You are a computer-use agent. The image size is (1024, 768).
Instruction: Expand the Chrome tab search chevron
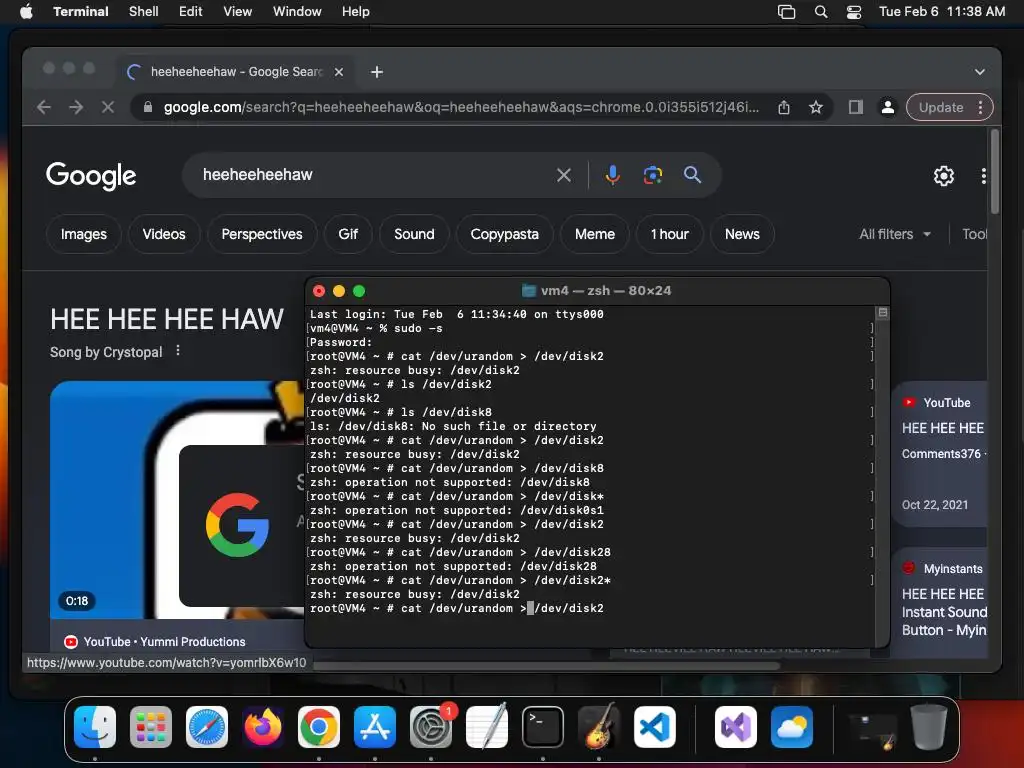(x=979, y=72)
